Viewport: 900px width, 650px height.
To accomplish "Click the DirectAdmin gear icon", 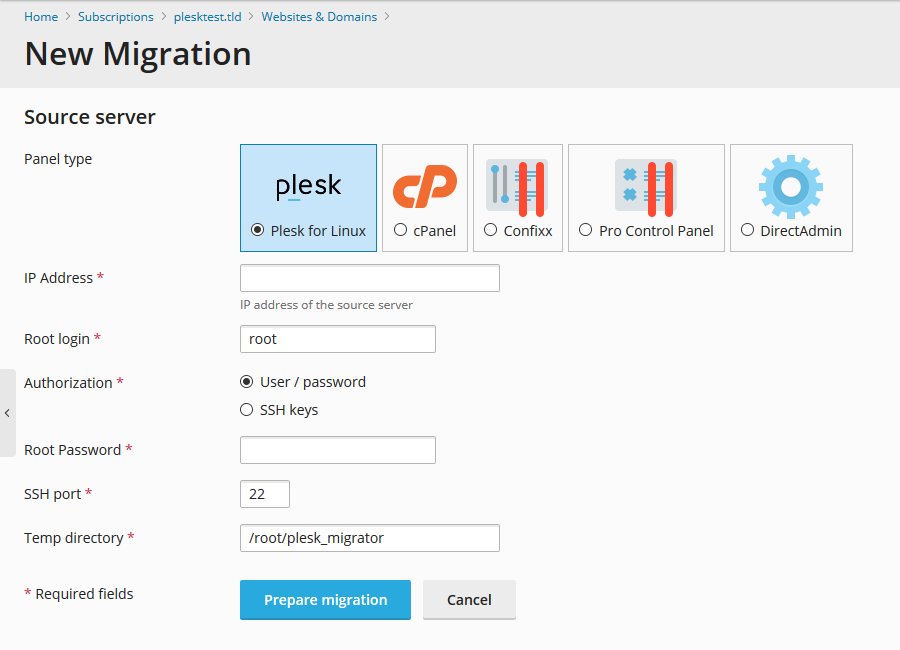I will (x=790, y=187).
